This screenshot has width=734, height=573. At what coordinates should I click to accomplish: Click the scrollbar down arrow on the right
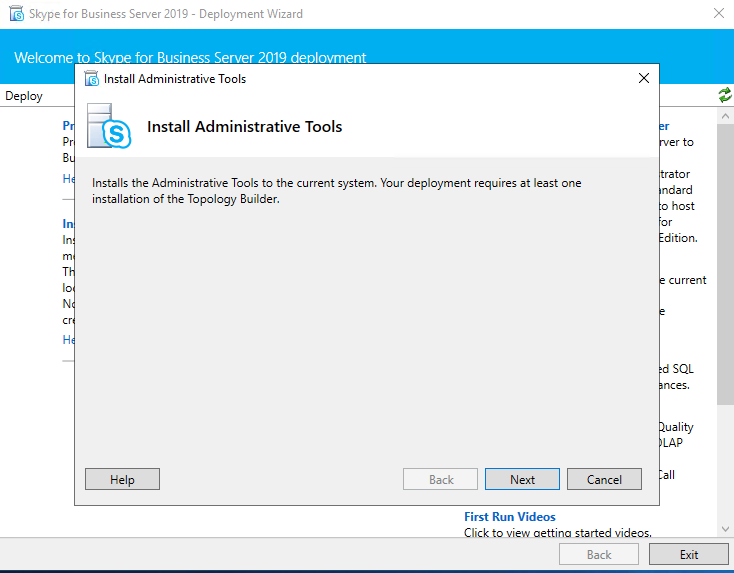(725, 528)
